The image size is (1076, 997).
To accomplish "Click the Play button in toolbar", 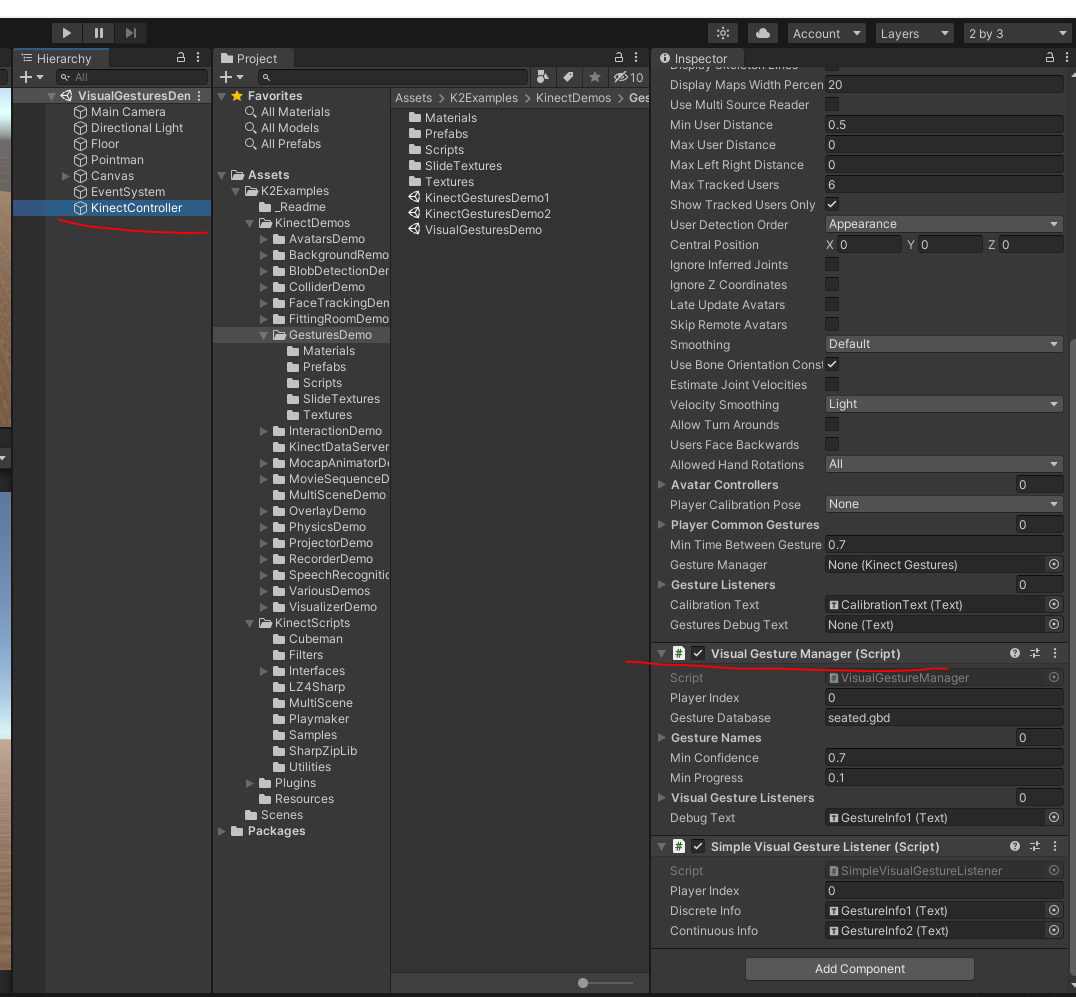I will 67,33.
